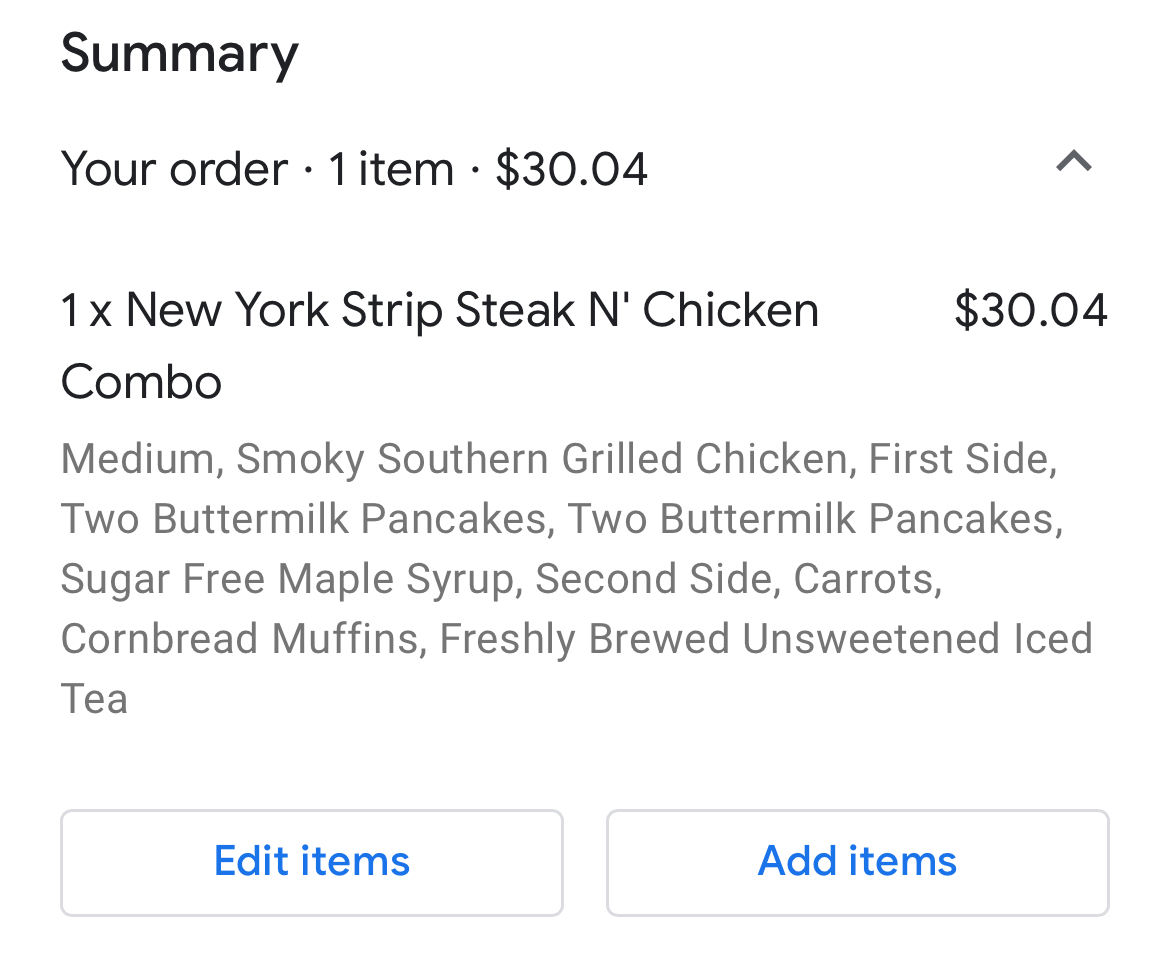Select the 'Your order' label
Viewport: 1170px width, 966px height.
coord(174,169)
